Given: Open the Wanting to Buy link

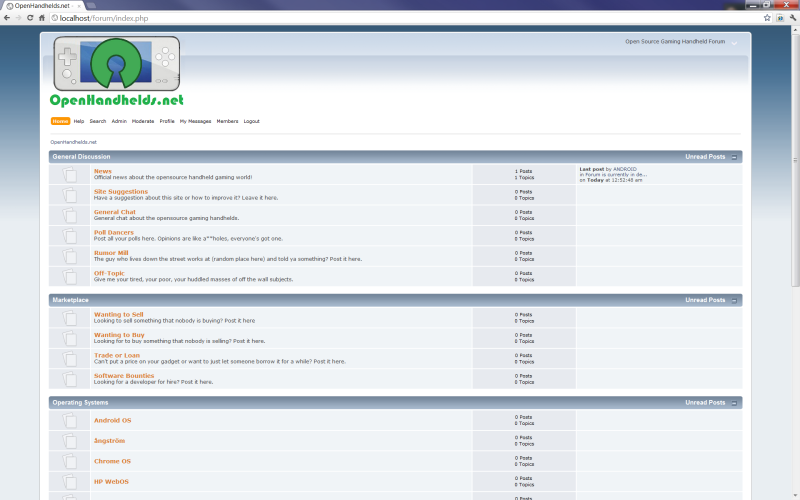Looking at the screenshot, I should pos(119,335).
